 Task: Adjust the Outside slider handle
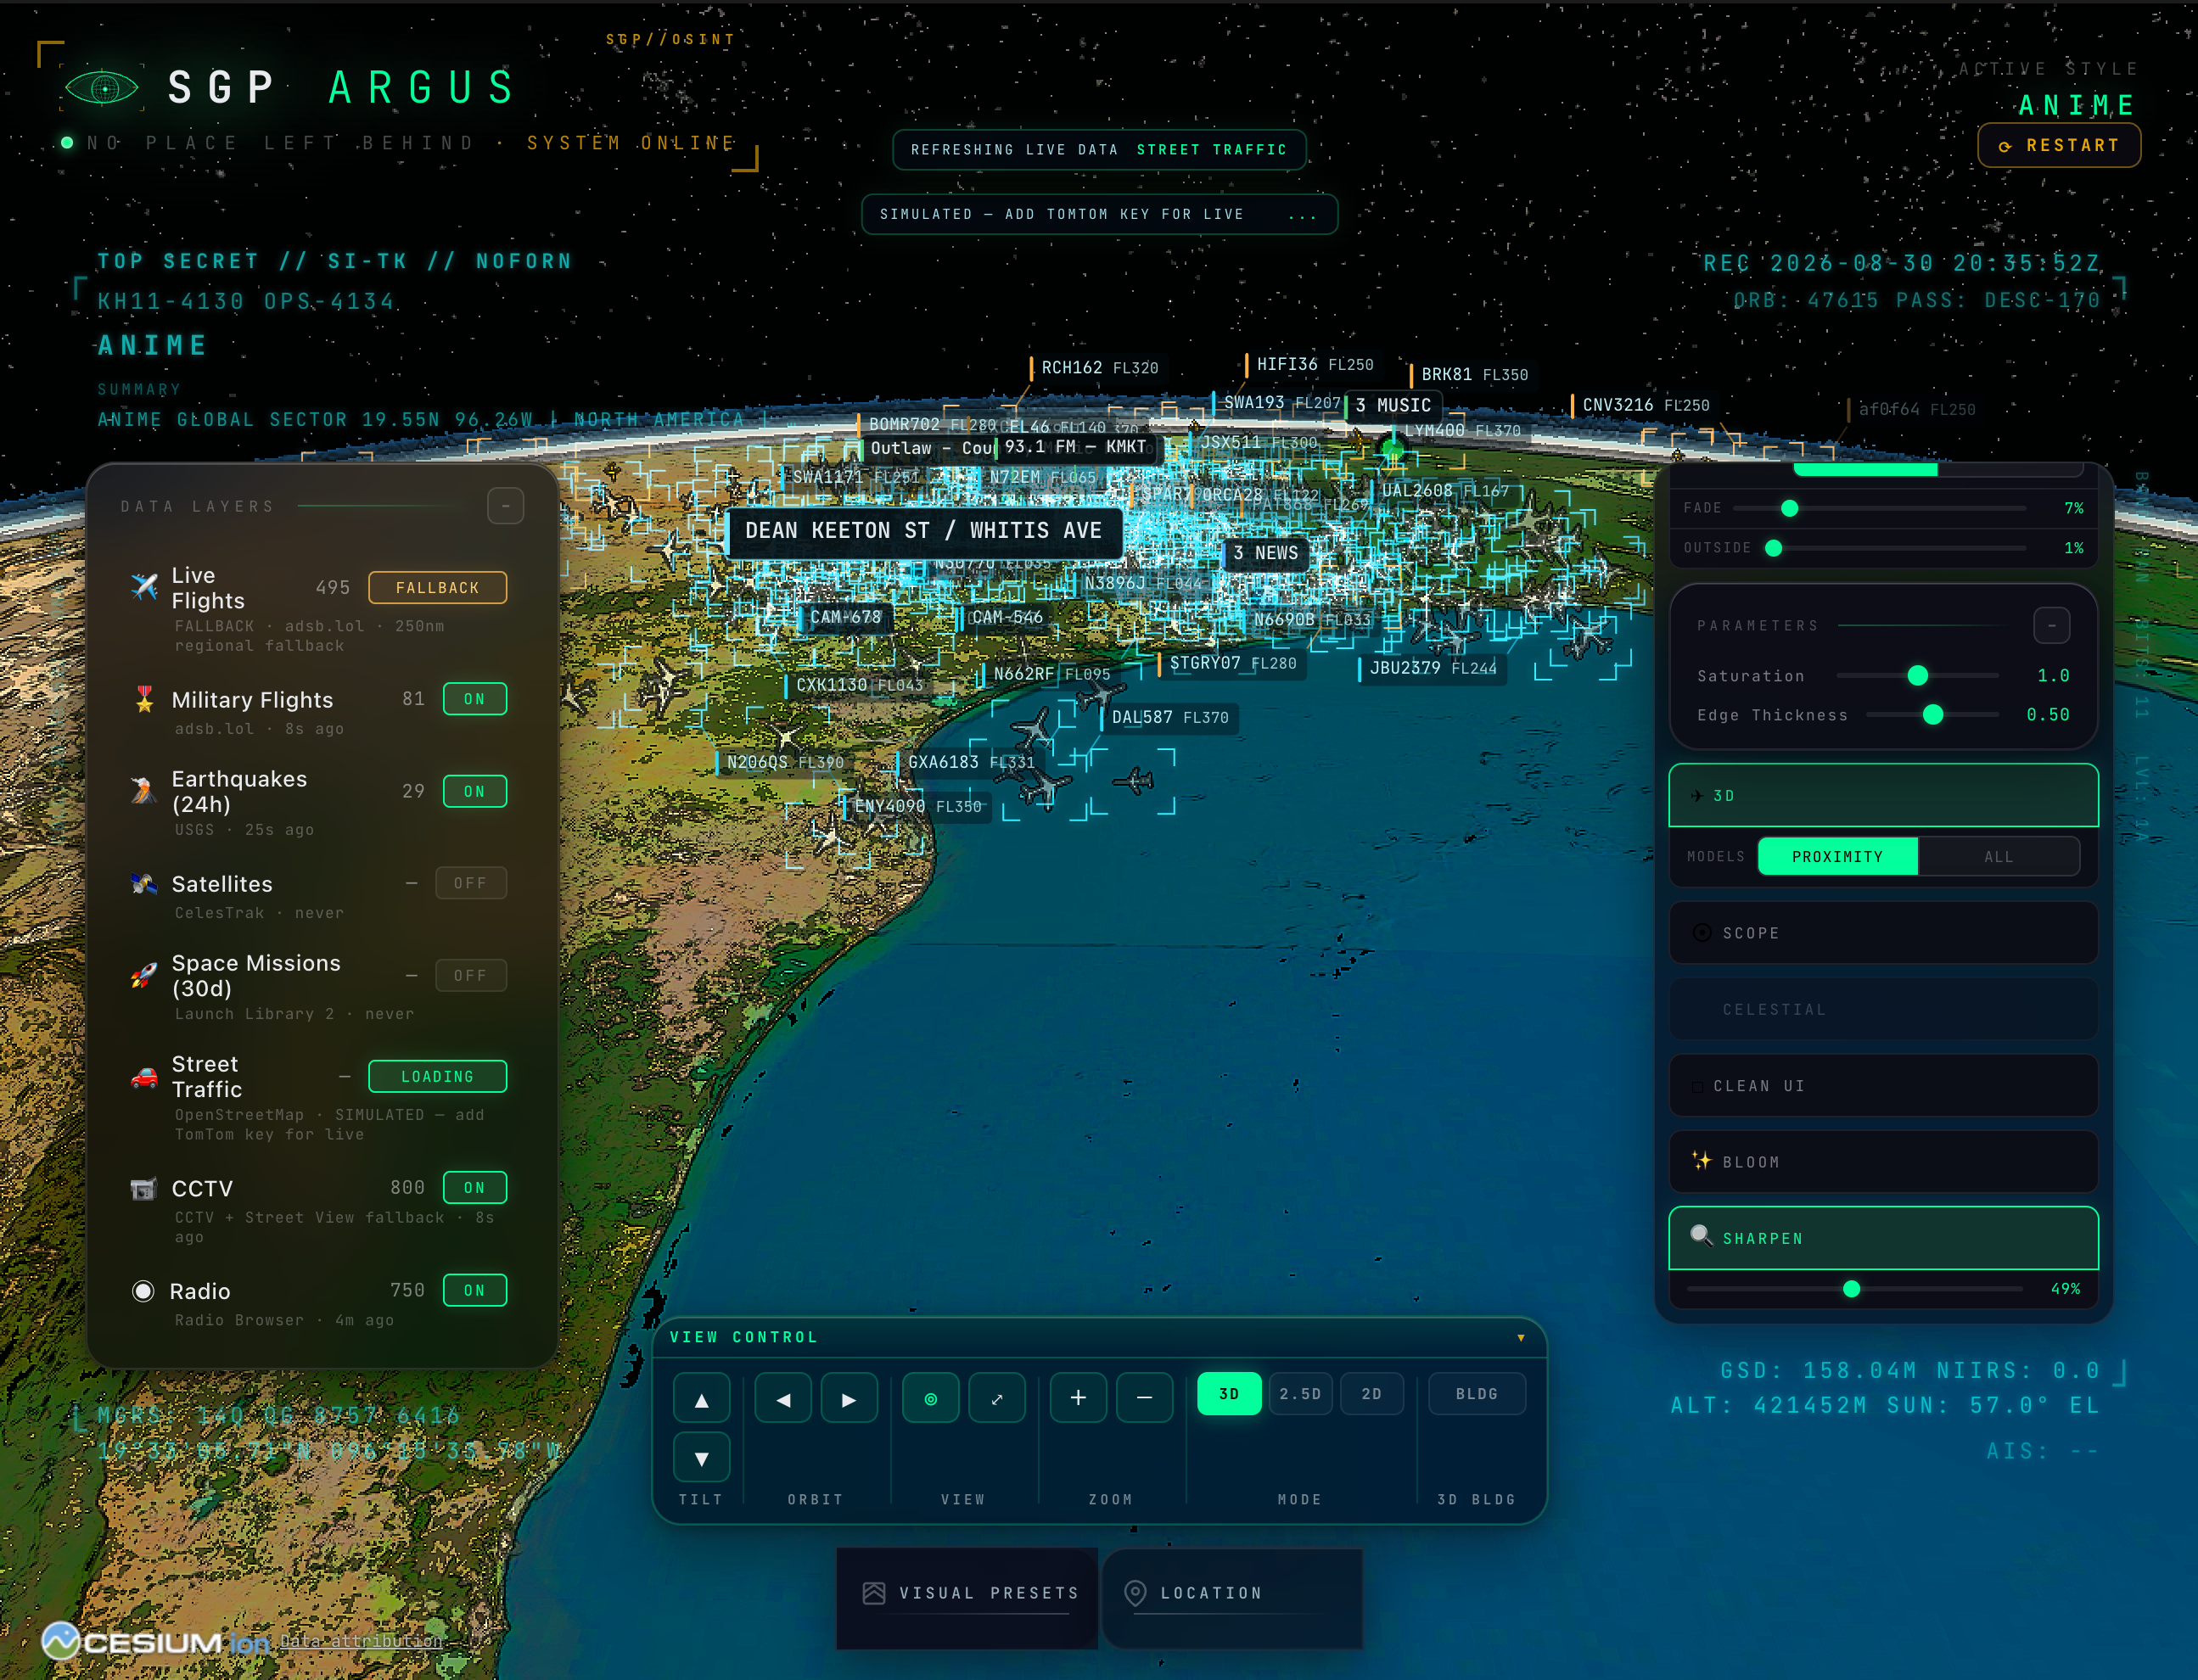(x=1773, y=548)
